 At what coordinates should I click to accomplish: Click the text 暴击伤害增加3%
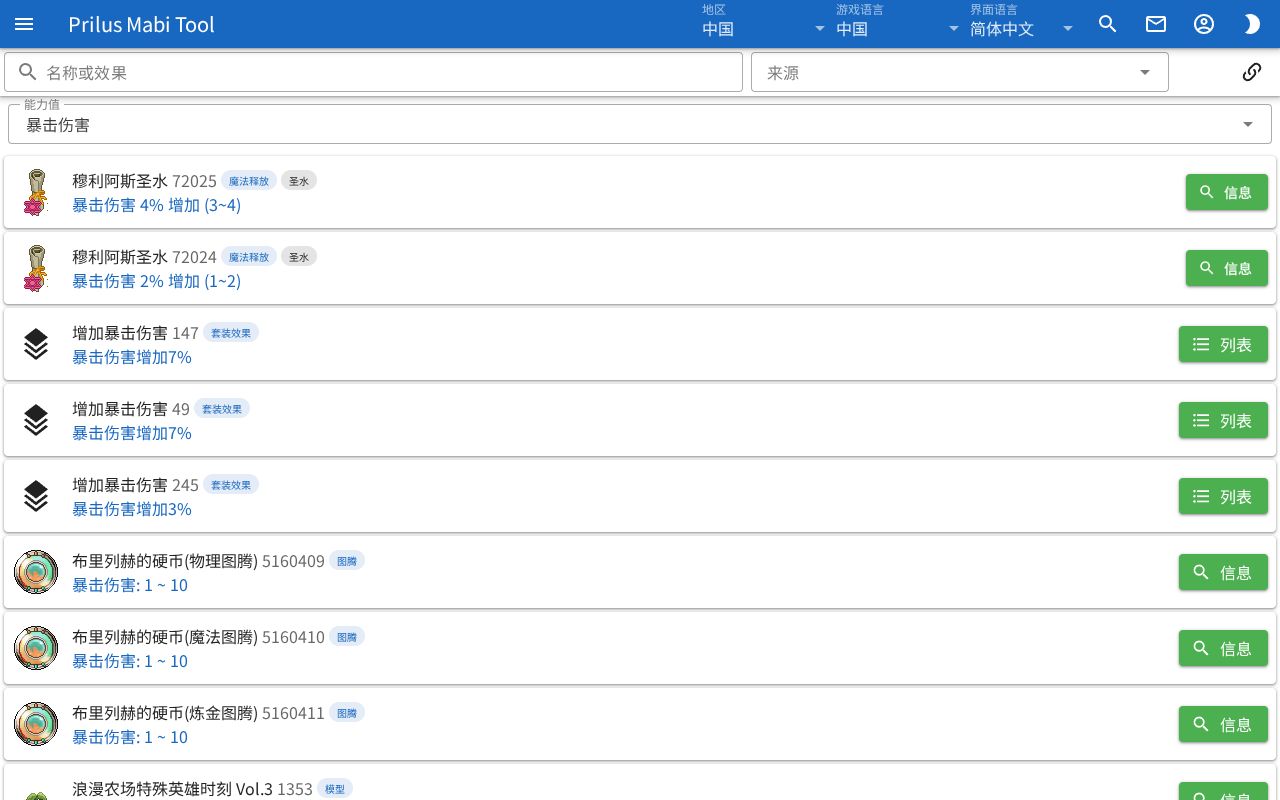tap(132, 509)
